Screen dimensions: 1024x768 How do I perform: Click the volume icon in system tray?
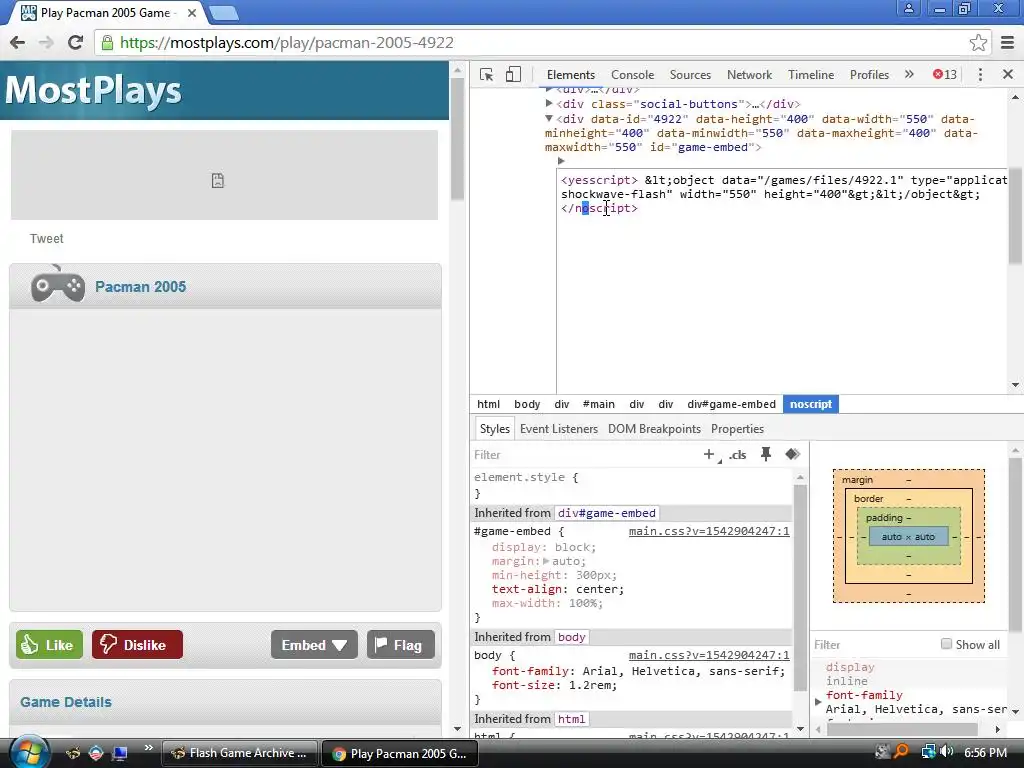coord(946,752)
